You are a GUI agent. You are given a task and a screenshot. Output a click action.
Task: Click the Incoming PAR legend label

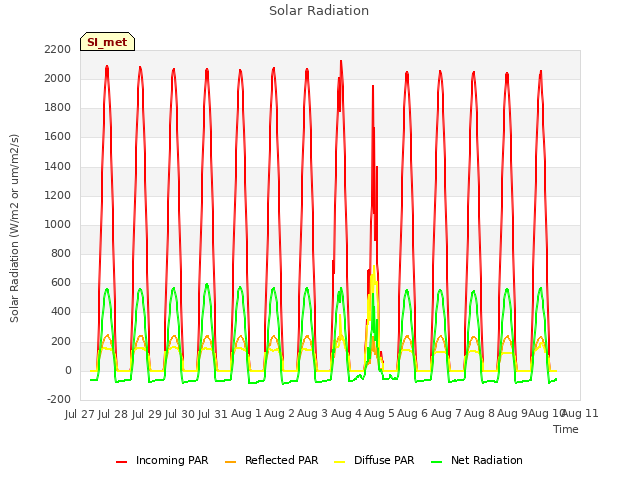click(x=172, y=460)
